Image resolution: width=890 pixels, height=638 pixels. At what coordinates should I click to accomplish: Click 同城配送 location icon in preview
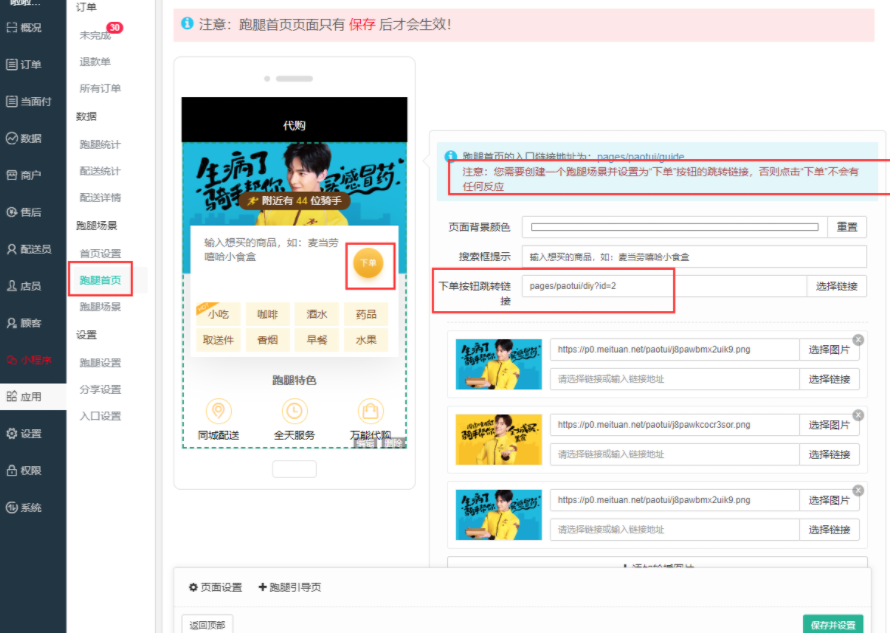219,410
